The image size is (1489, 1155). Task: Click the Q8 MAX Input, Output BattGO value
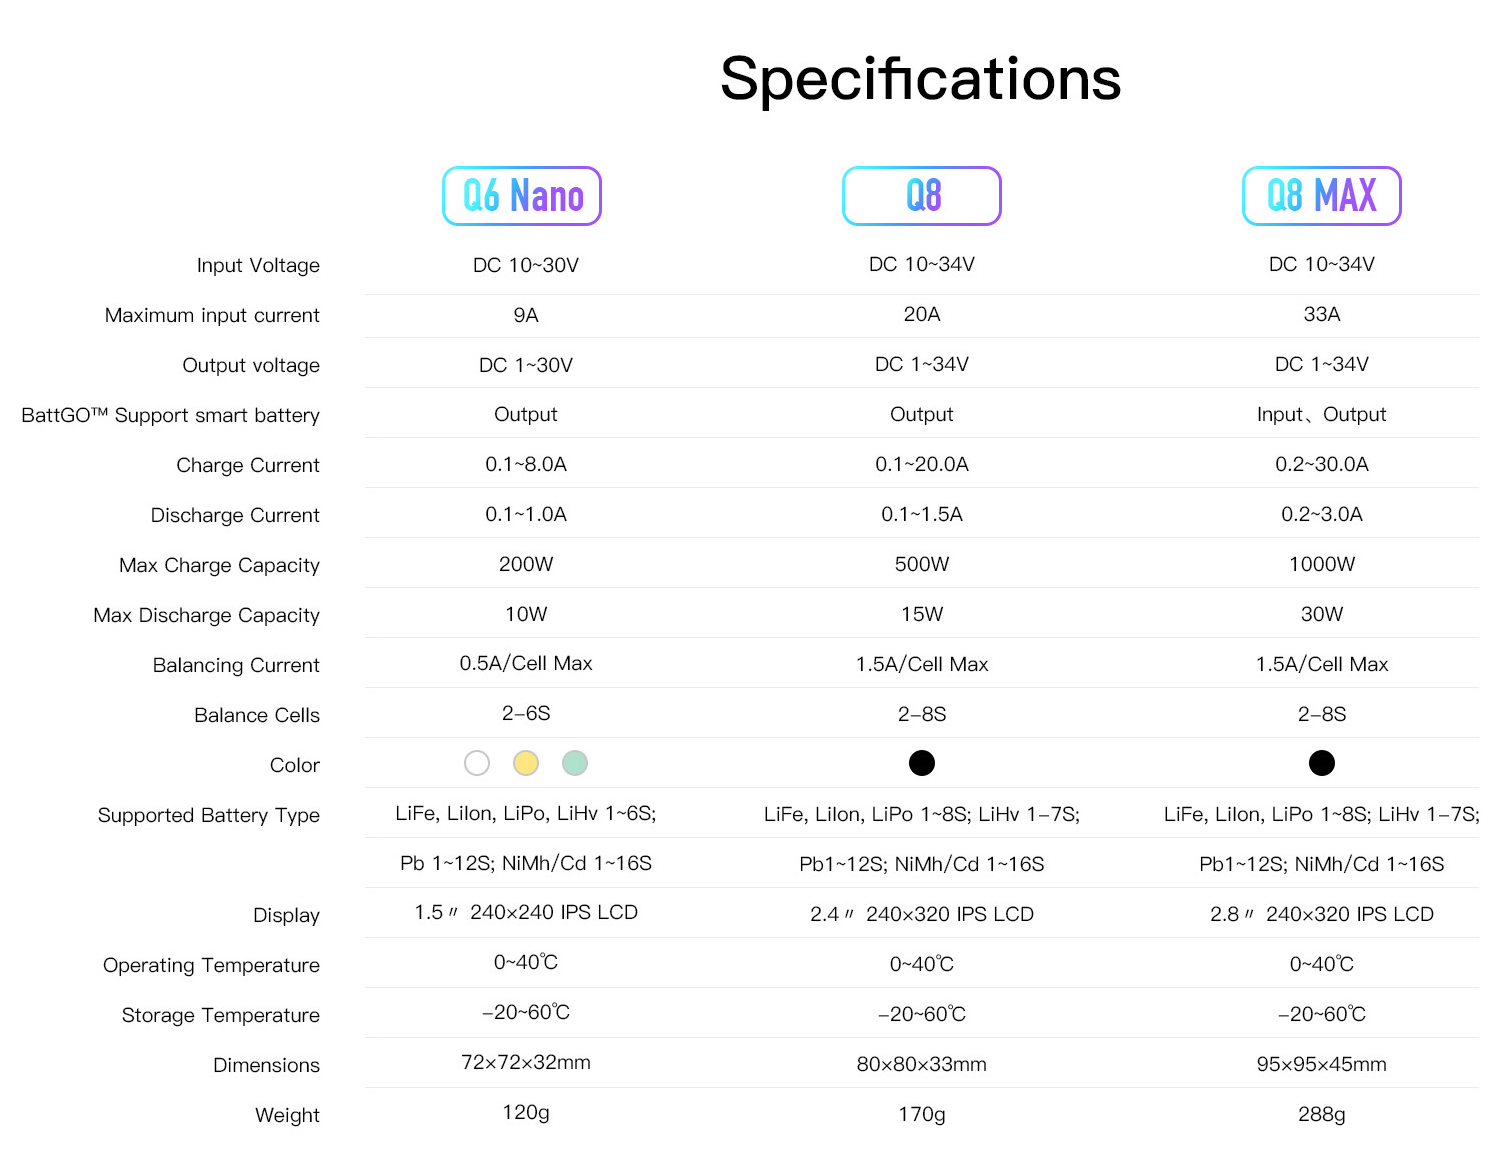[1322, 414]
